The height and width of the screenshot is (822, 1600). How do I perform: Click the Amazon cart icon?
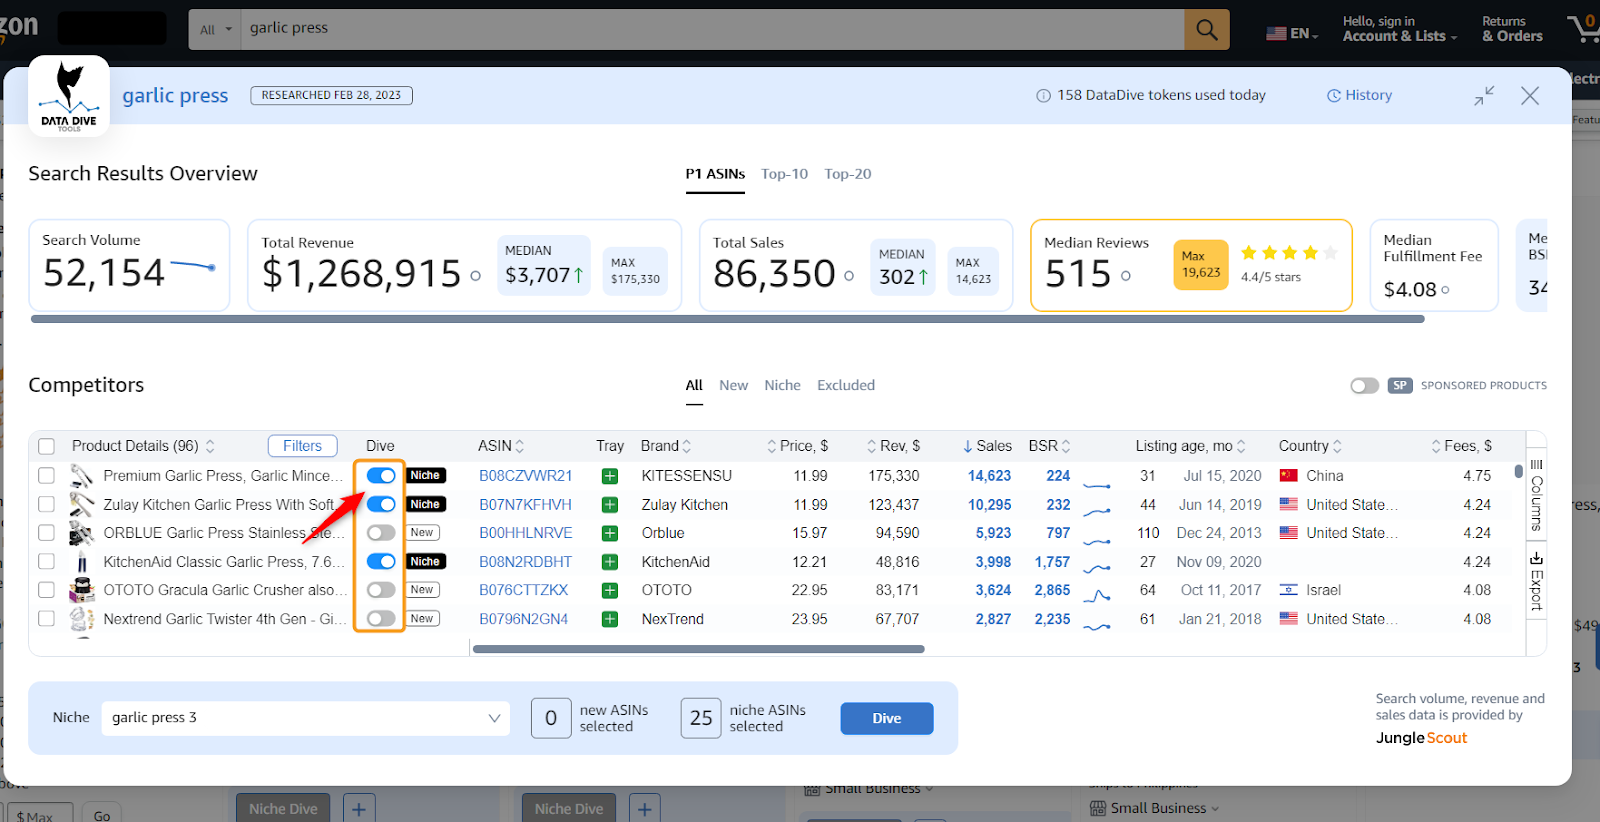tap(1584, 28)
